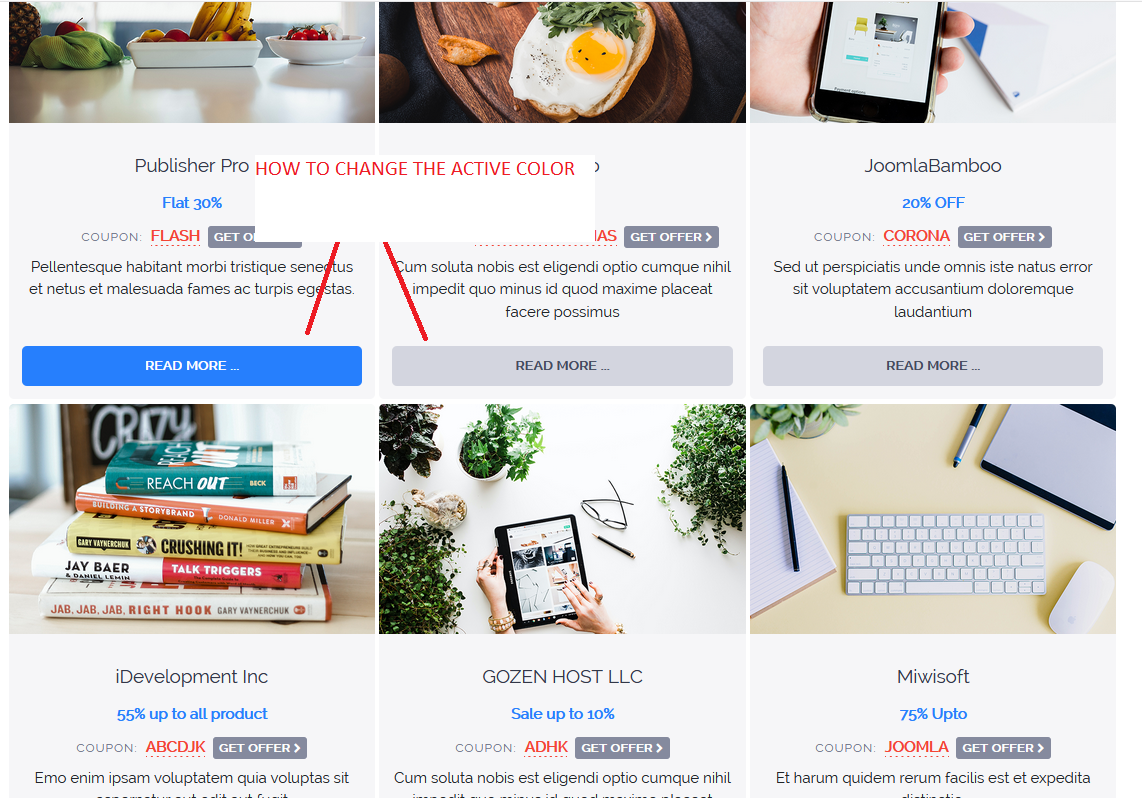Open READ MORE in the middle offer card

pyautogui.click(x=562, y=366)
